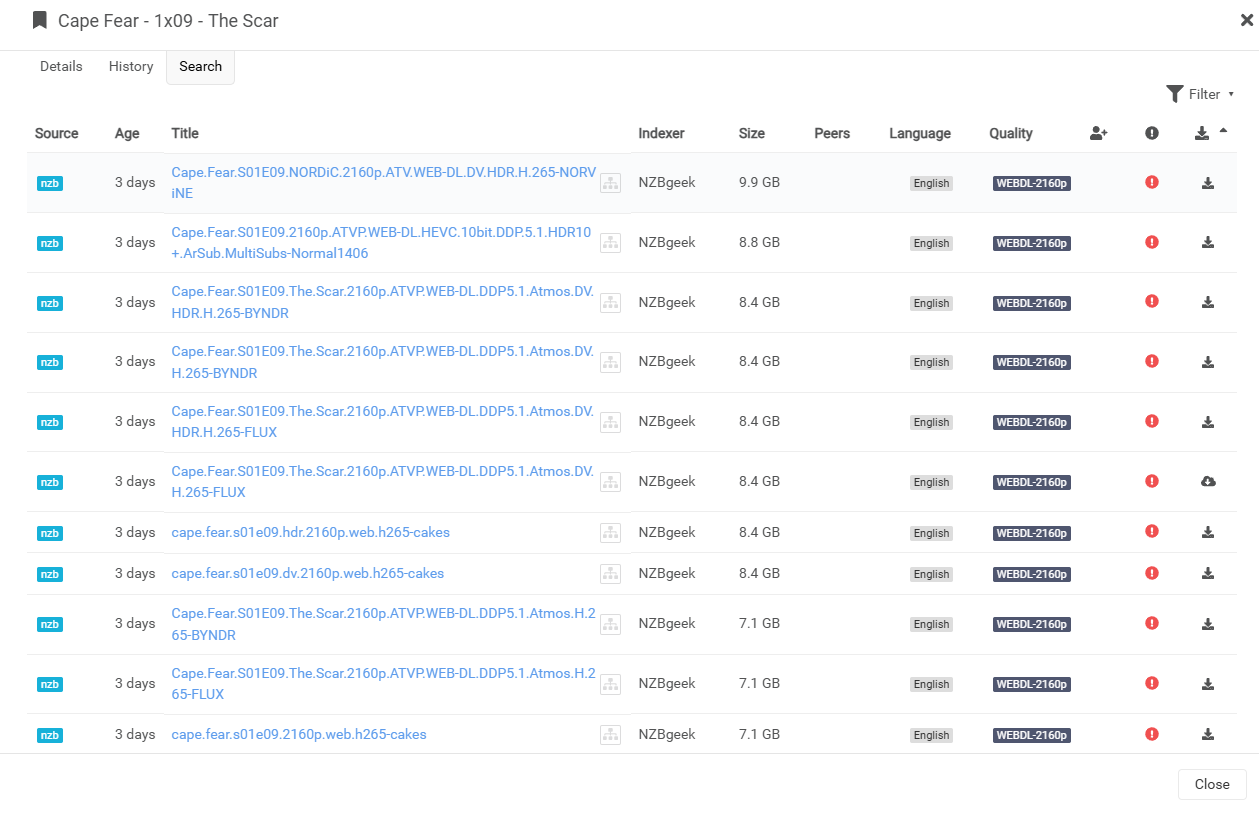The image size is (1259, 815).
Task: Click indexer flags icon for Normal1406 release
Action: pyautogui.click(x=610, y=243)
